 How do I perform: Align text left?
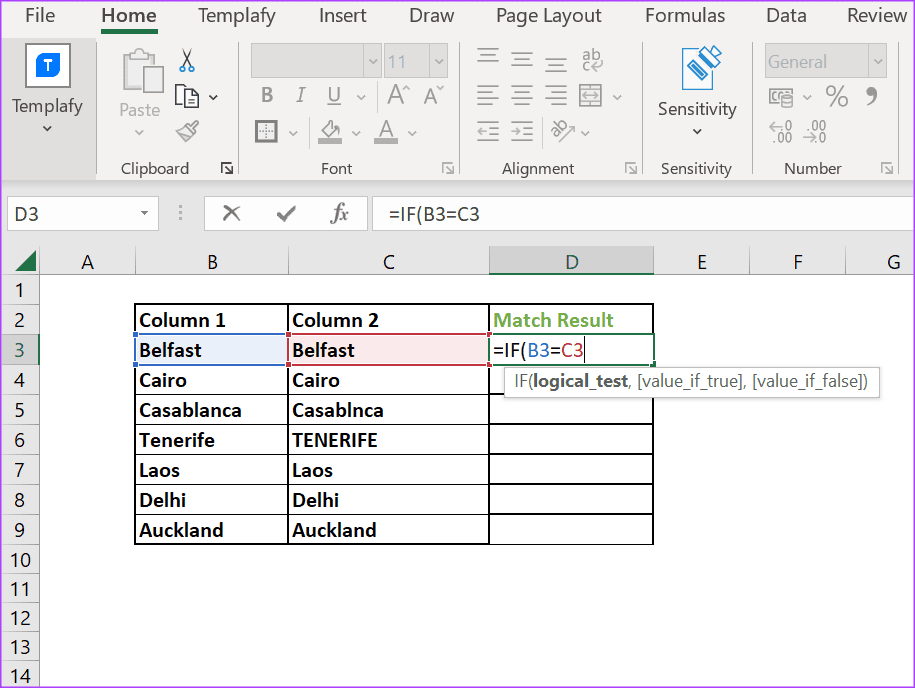tap(488, 95)
